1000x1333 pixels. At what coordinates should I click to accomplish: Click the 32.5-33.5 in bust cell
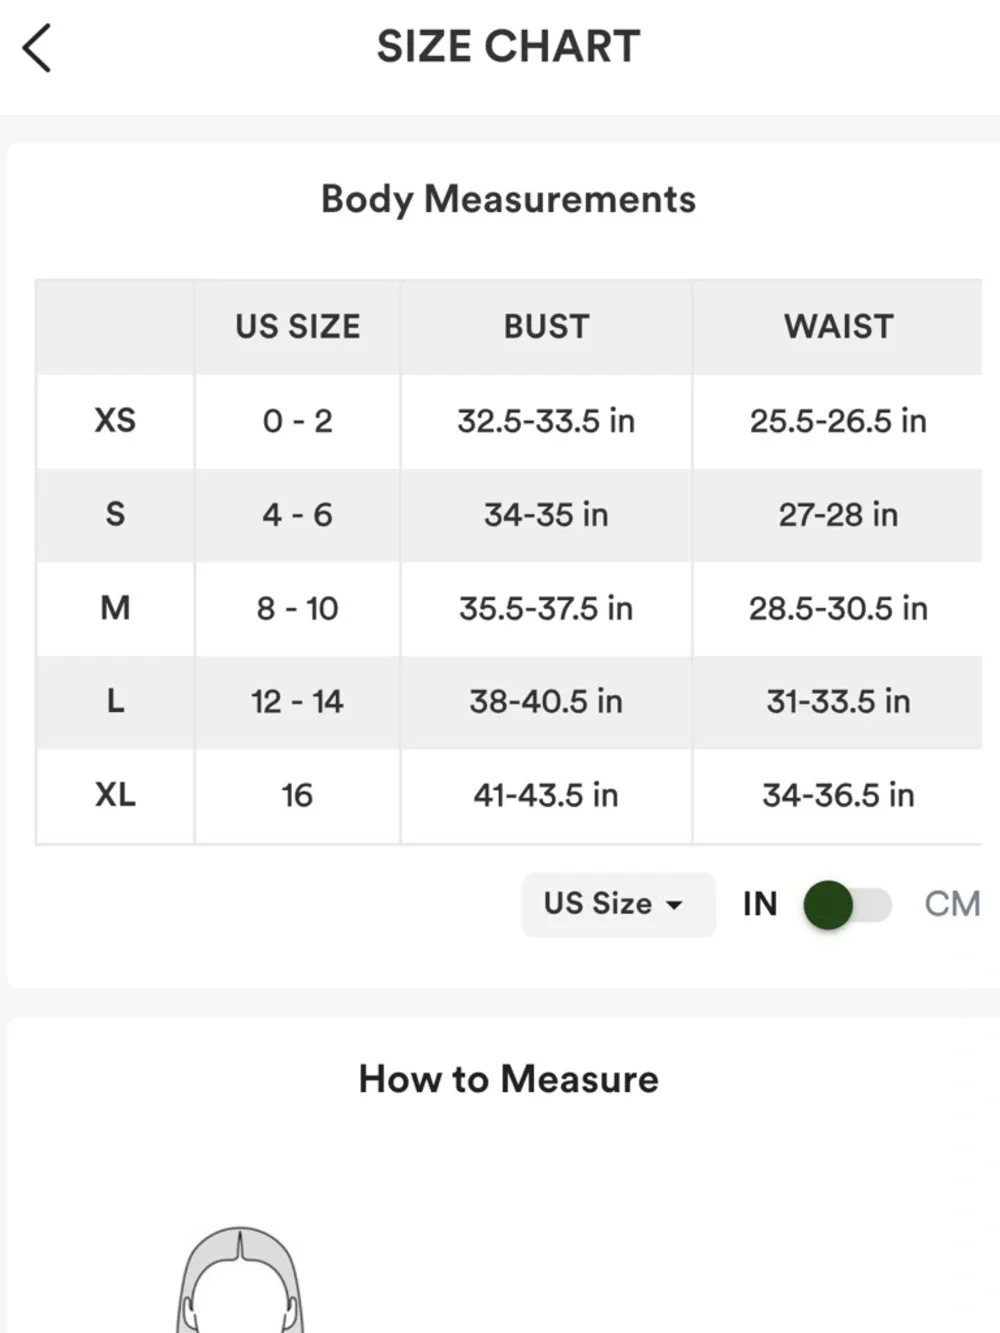tap(546, 421)
